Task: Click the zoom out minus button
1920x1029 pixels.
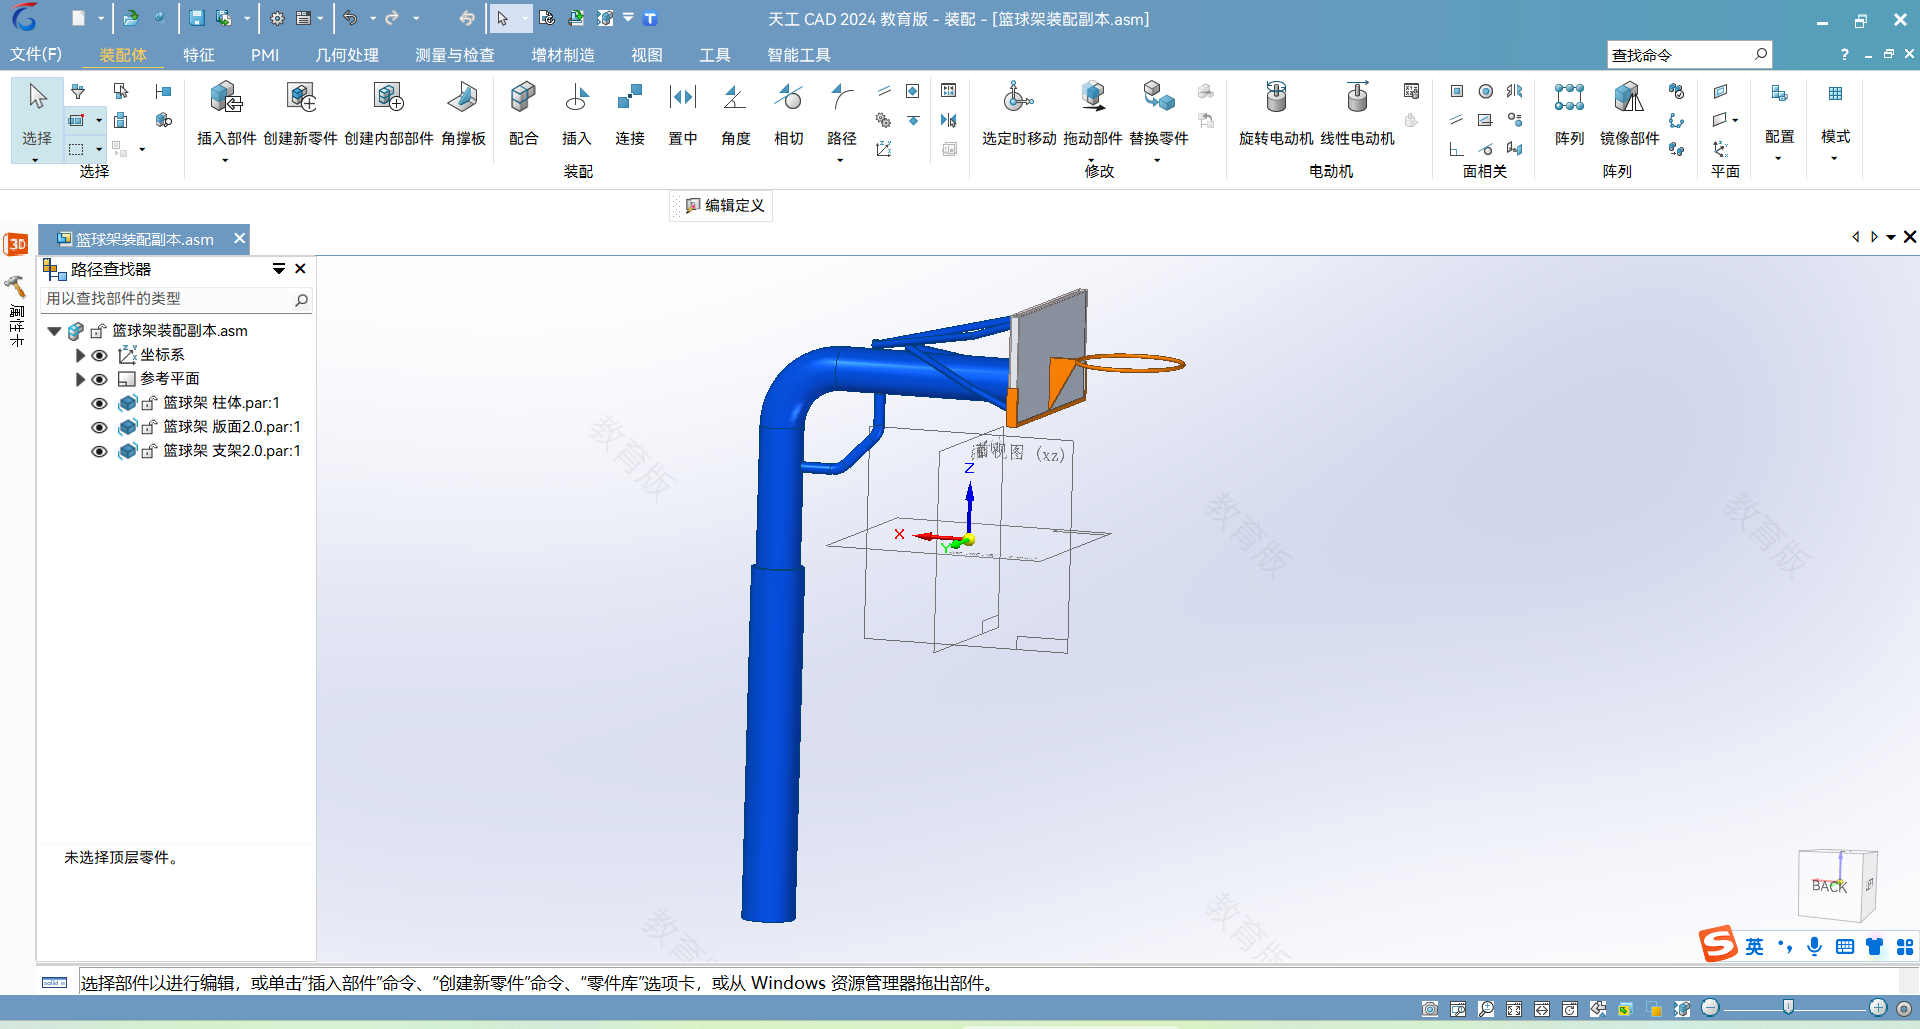Action: tap(1710, 1007)
